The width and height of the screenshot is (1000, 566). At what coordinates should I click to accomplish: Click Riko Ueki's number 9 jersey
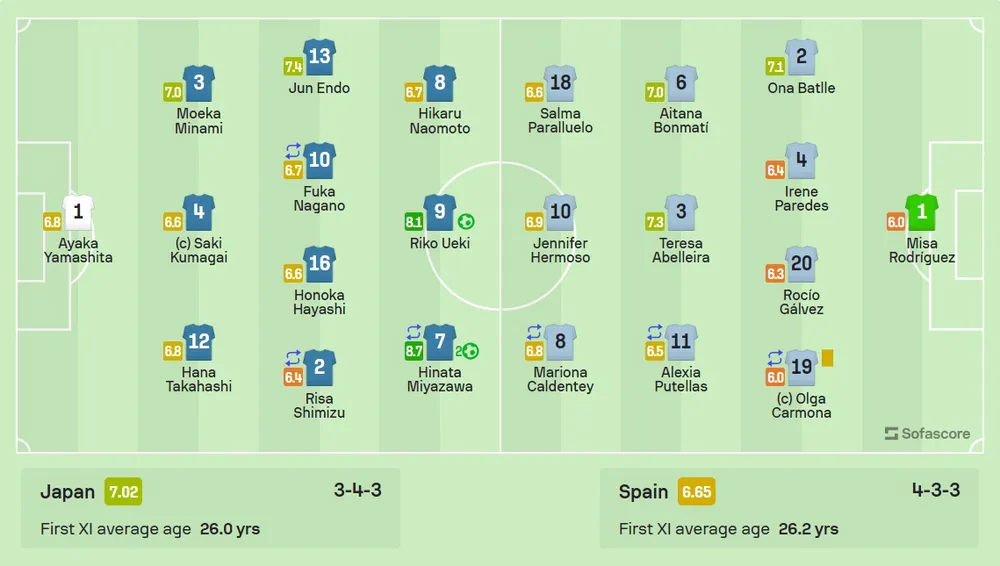pos(440,211)
